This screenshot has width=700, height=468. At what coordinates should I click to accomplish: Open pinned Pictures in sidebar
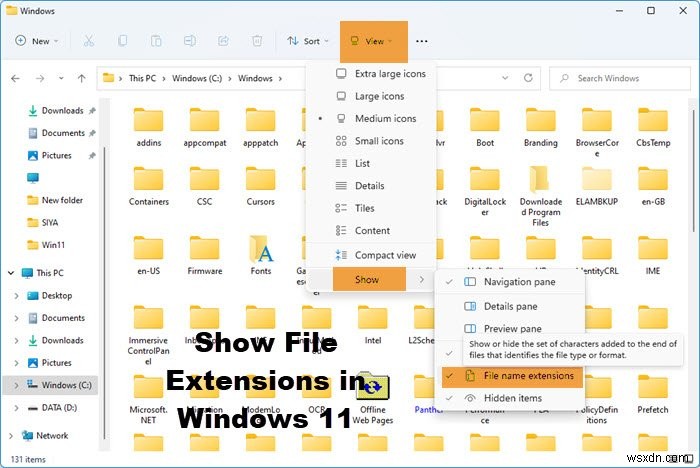click(x=62, y=155)
